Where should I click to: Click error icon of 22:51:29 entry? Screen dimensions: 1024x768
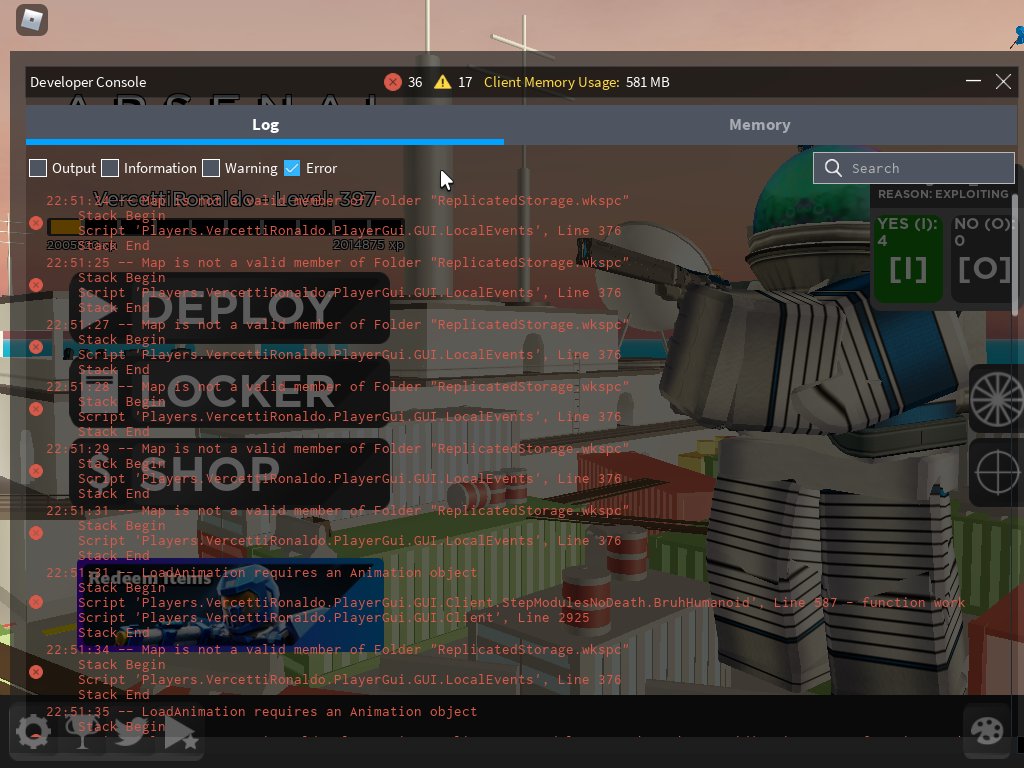coord(36,472)
